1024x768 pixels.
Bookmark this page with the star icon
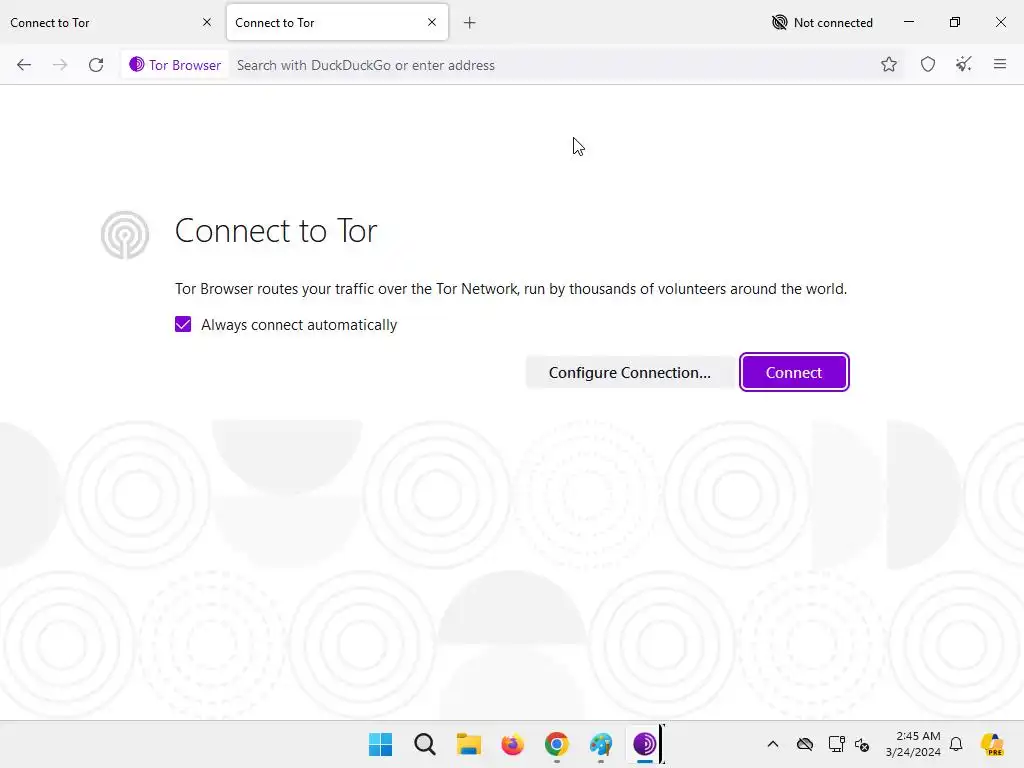click(x=888, y=65)
